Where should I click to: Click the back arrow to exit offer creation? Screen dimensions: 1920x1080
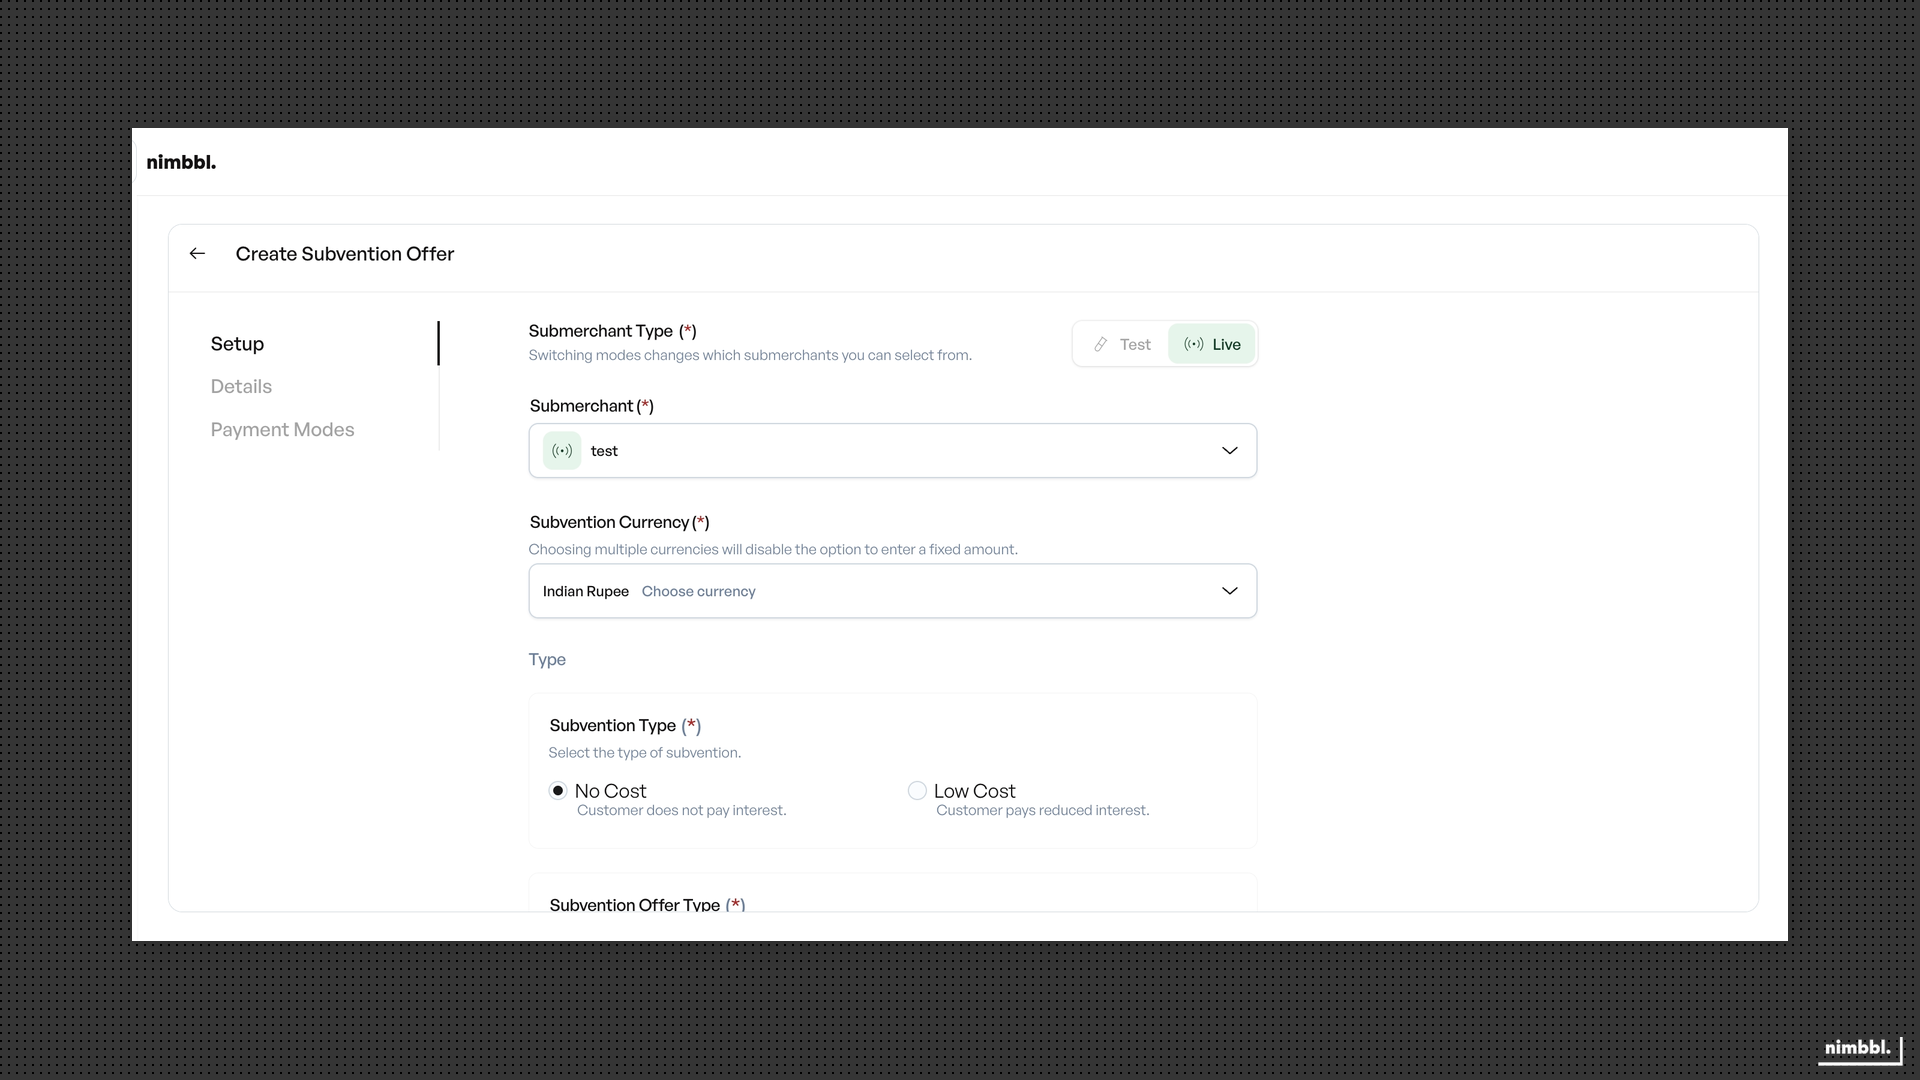(196, 253)
